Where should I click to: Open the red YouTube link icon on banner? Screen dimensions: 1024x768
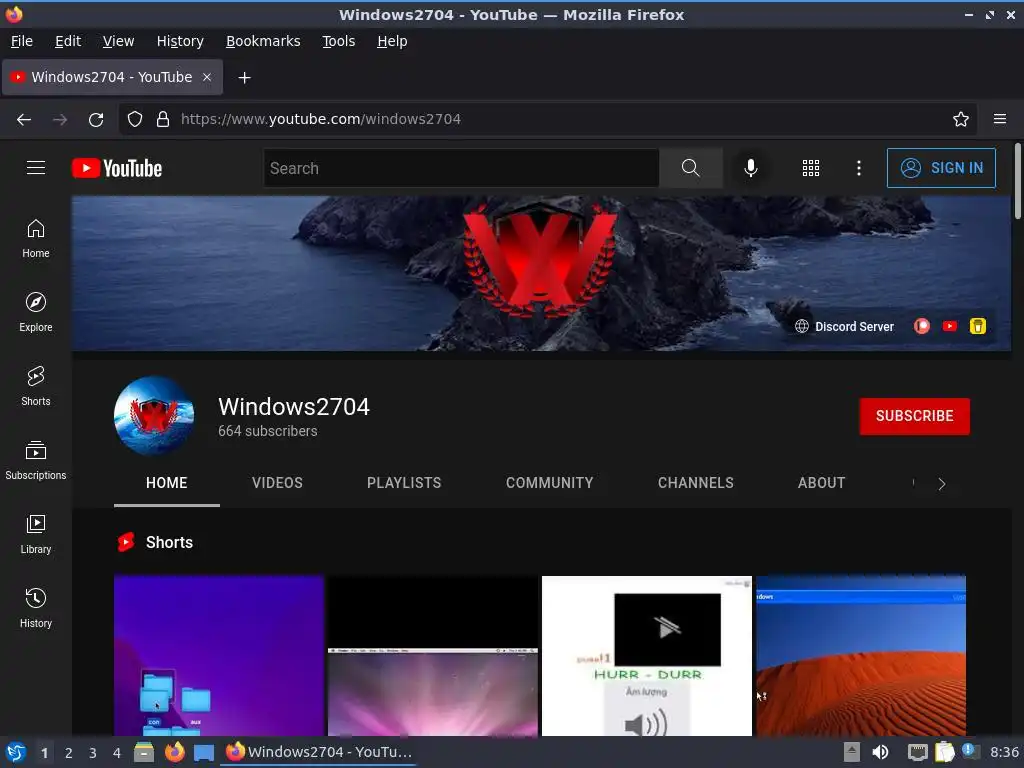950,326
